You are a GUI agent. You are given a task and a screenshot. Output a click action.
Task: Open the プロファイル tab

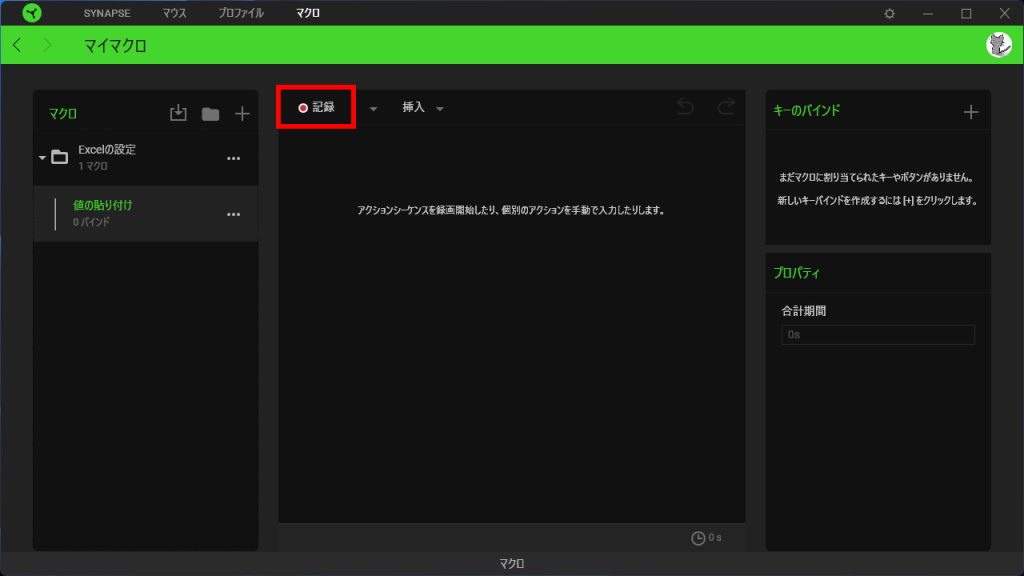pyautogui.click(x=241, y=13)
